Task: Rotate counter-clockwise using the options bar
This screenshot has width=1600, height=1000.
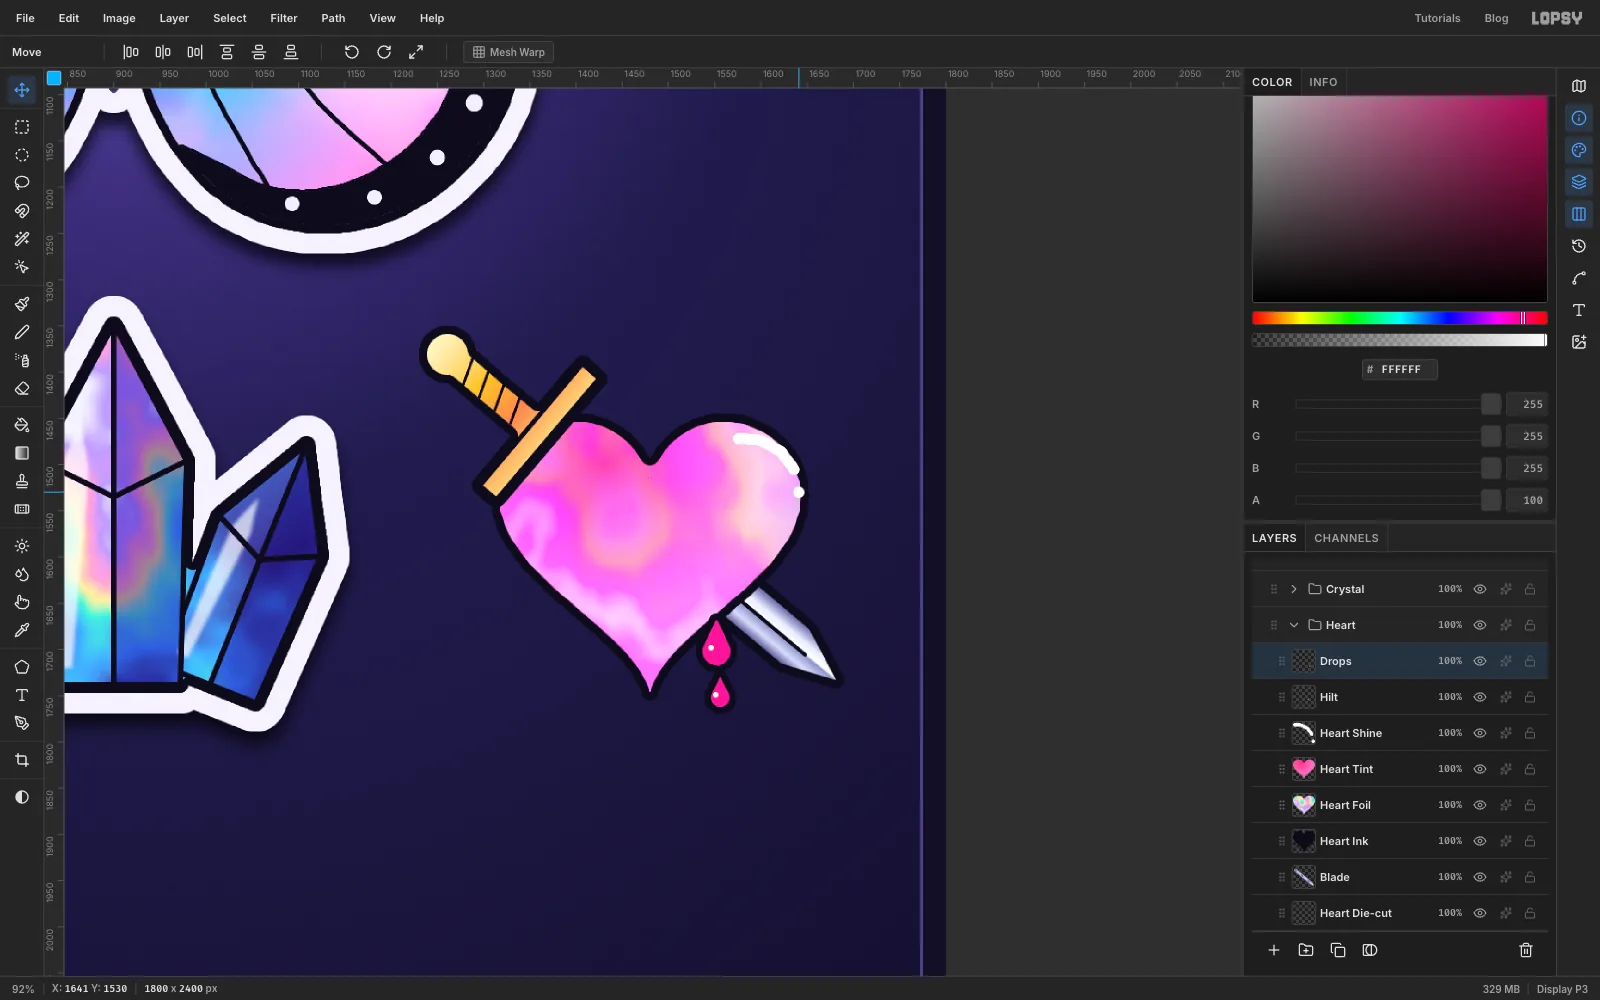Action: tap(352, 52)
